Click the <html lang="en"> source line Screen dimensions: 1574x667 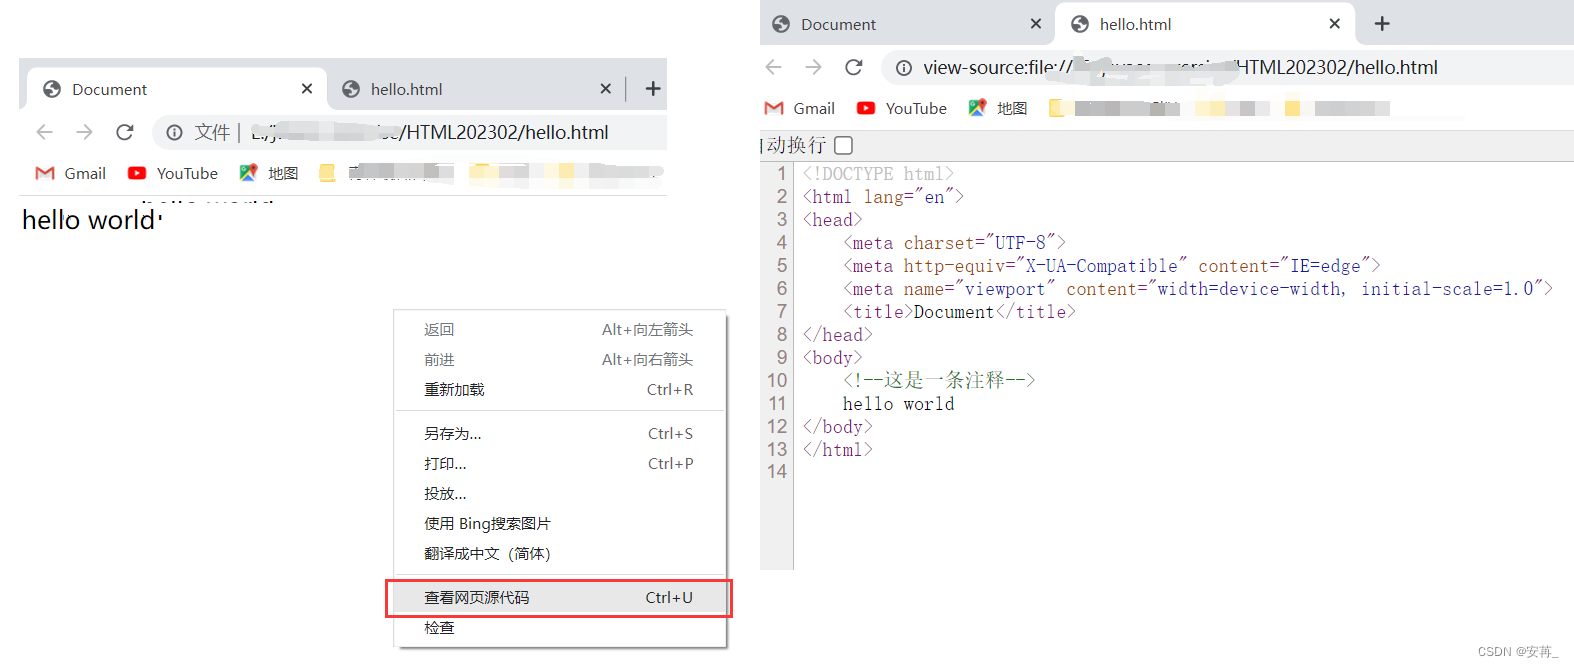(x=883, y=197)
